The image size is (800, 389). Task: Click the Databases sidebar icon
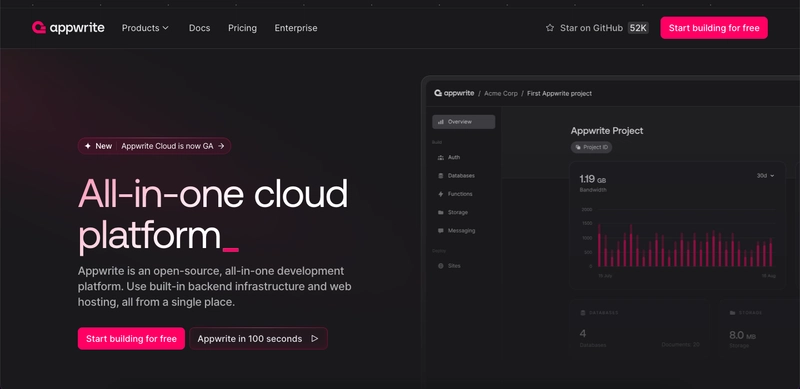pyautogui.click(x=441, y=176)
